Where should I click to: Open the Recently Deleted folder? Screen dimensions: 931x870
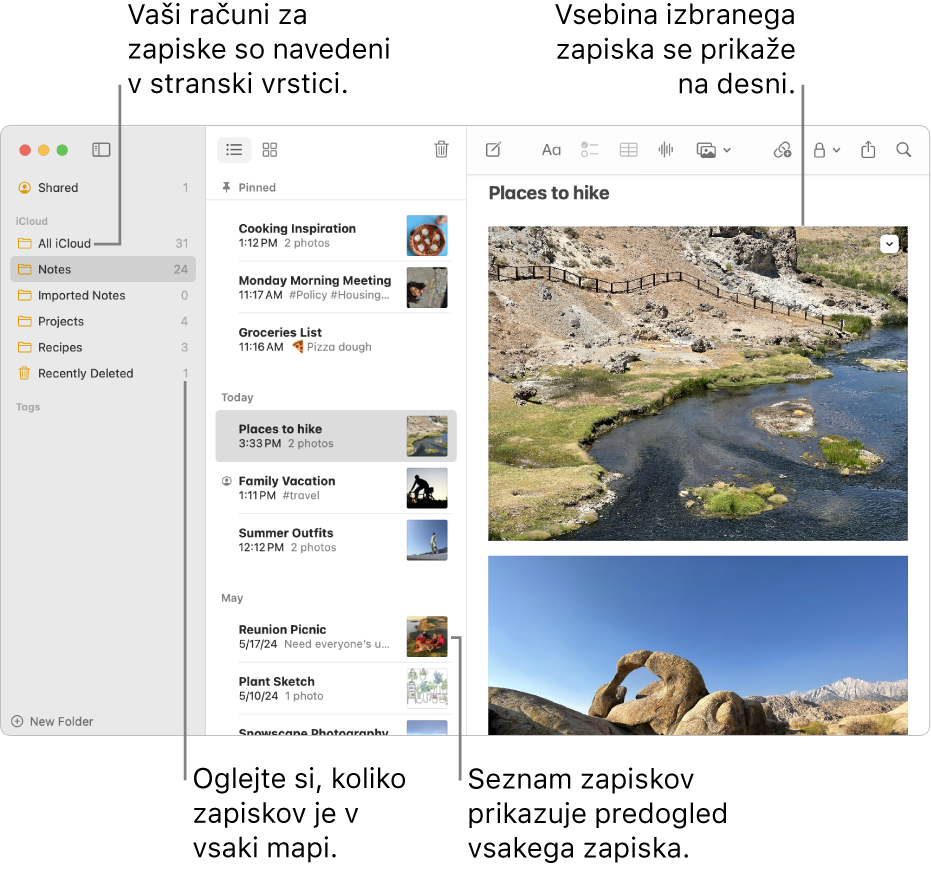pos(85,374)
